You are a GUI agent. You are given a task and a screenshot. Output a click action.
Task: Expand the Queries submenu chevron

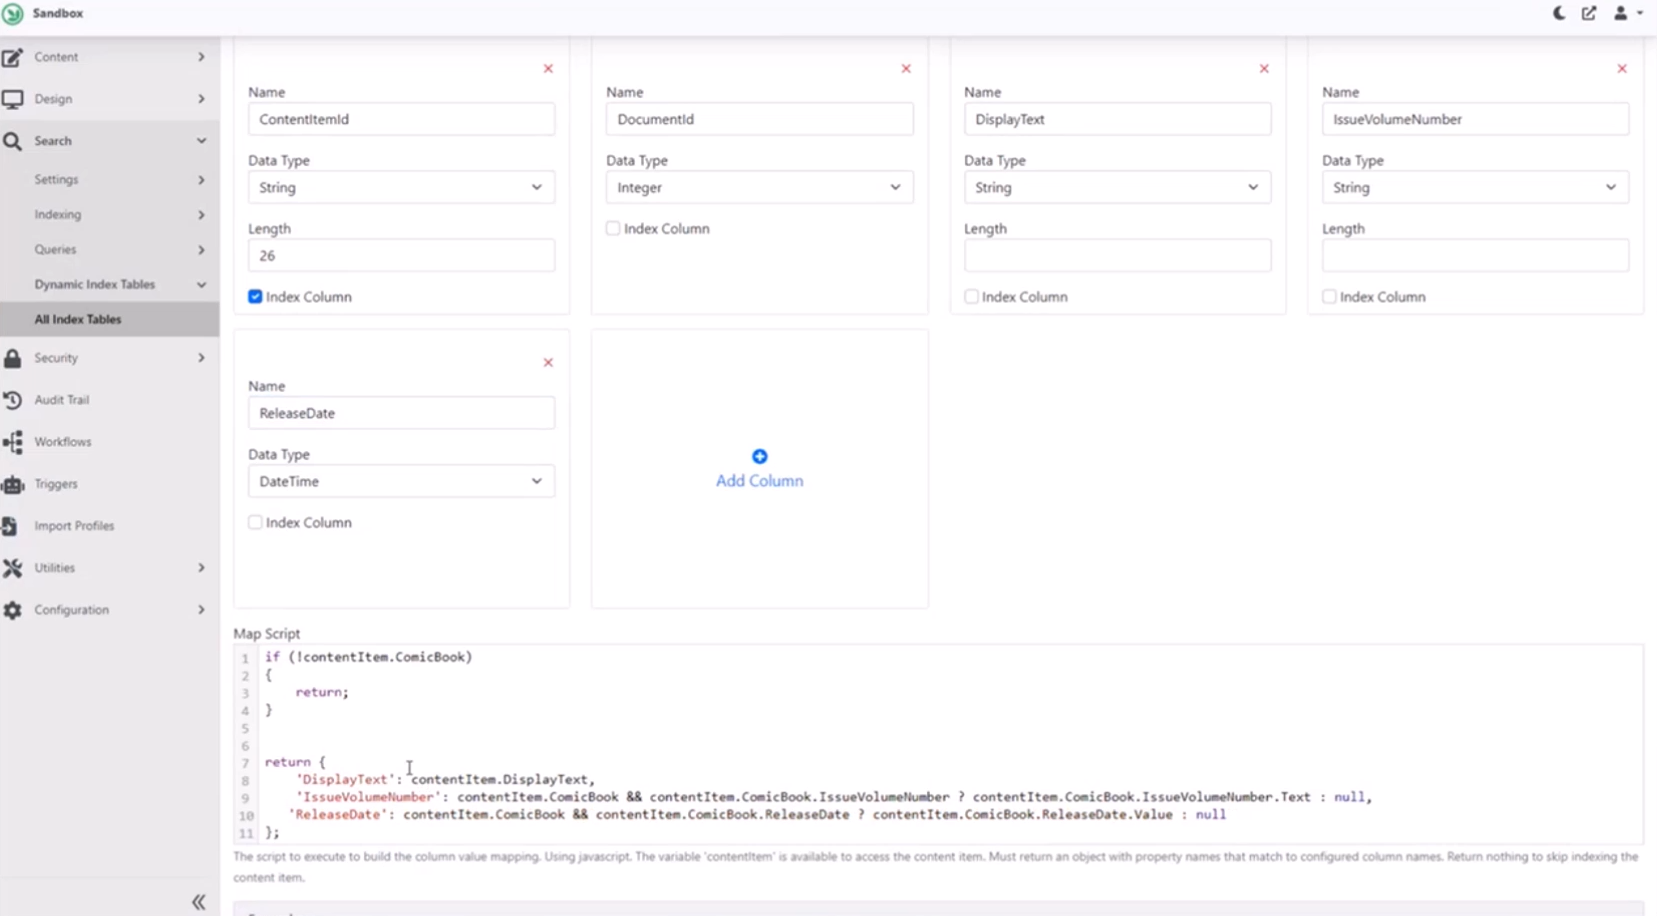[x=201, y=250]
